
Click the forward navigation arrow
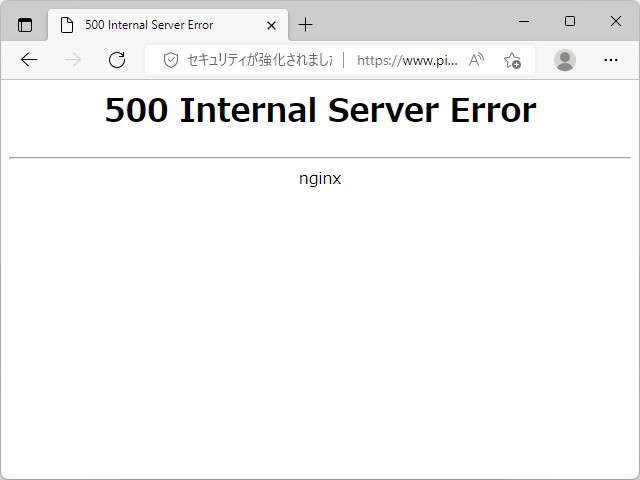click(x=73, y=60)
